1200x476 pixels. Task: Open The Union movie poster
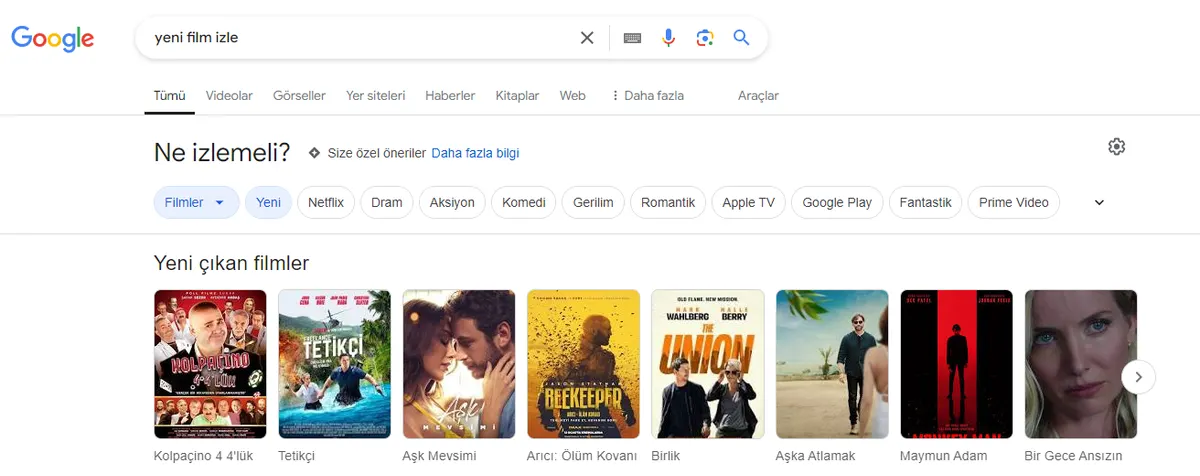[x=708, y=364]
